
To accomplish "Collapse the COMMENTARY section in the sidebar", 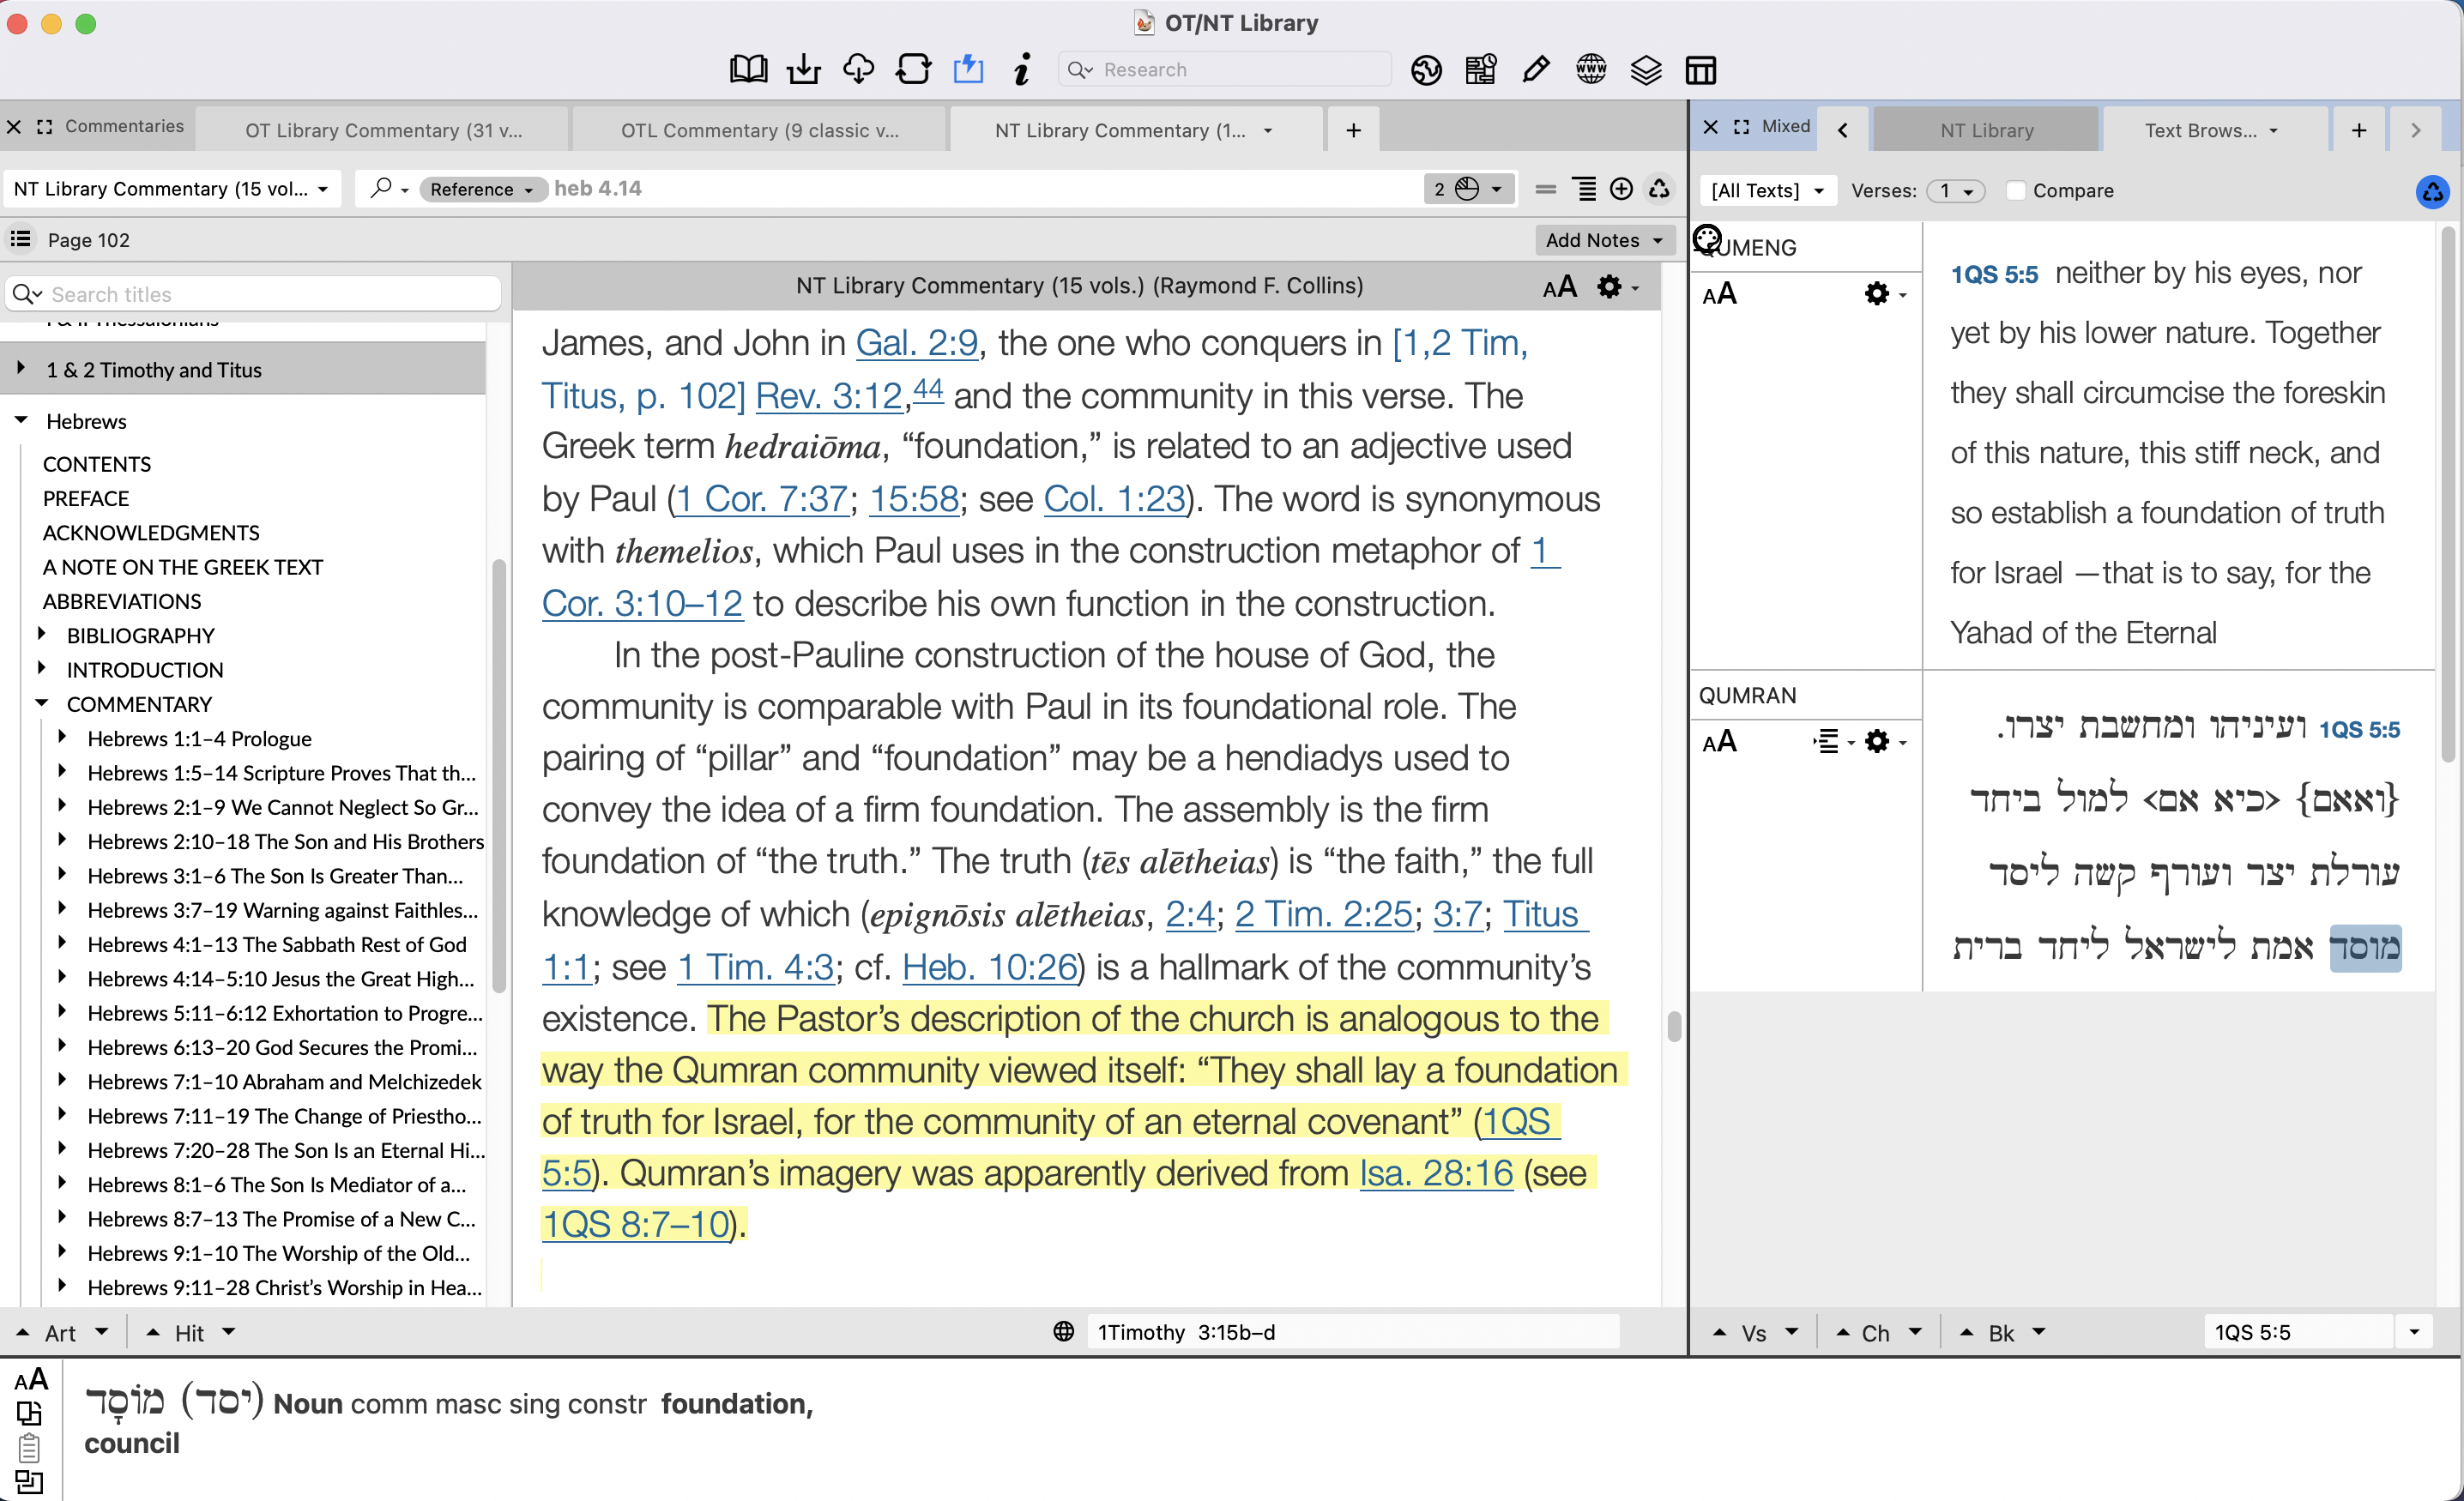I will pyautogui.click(x=42, y=703).
